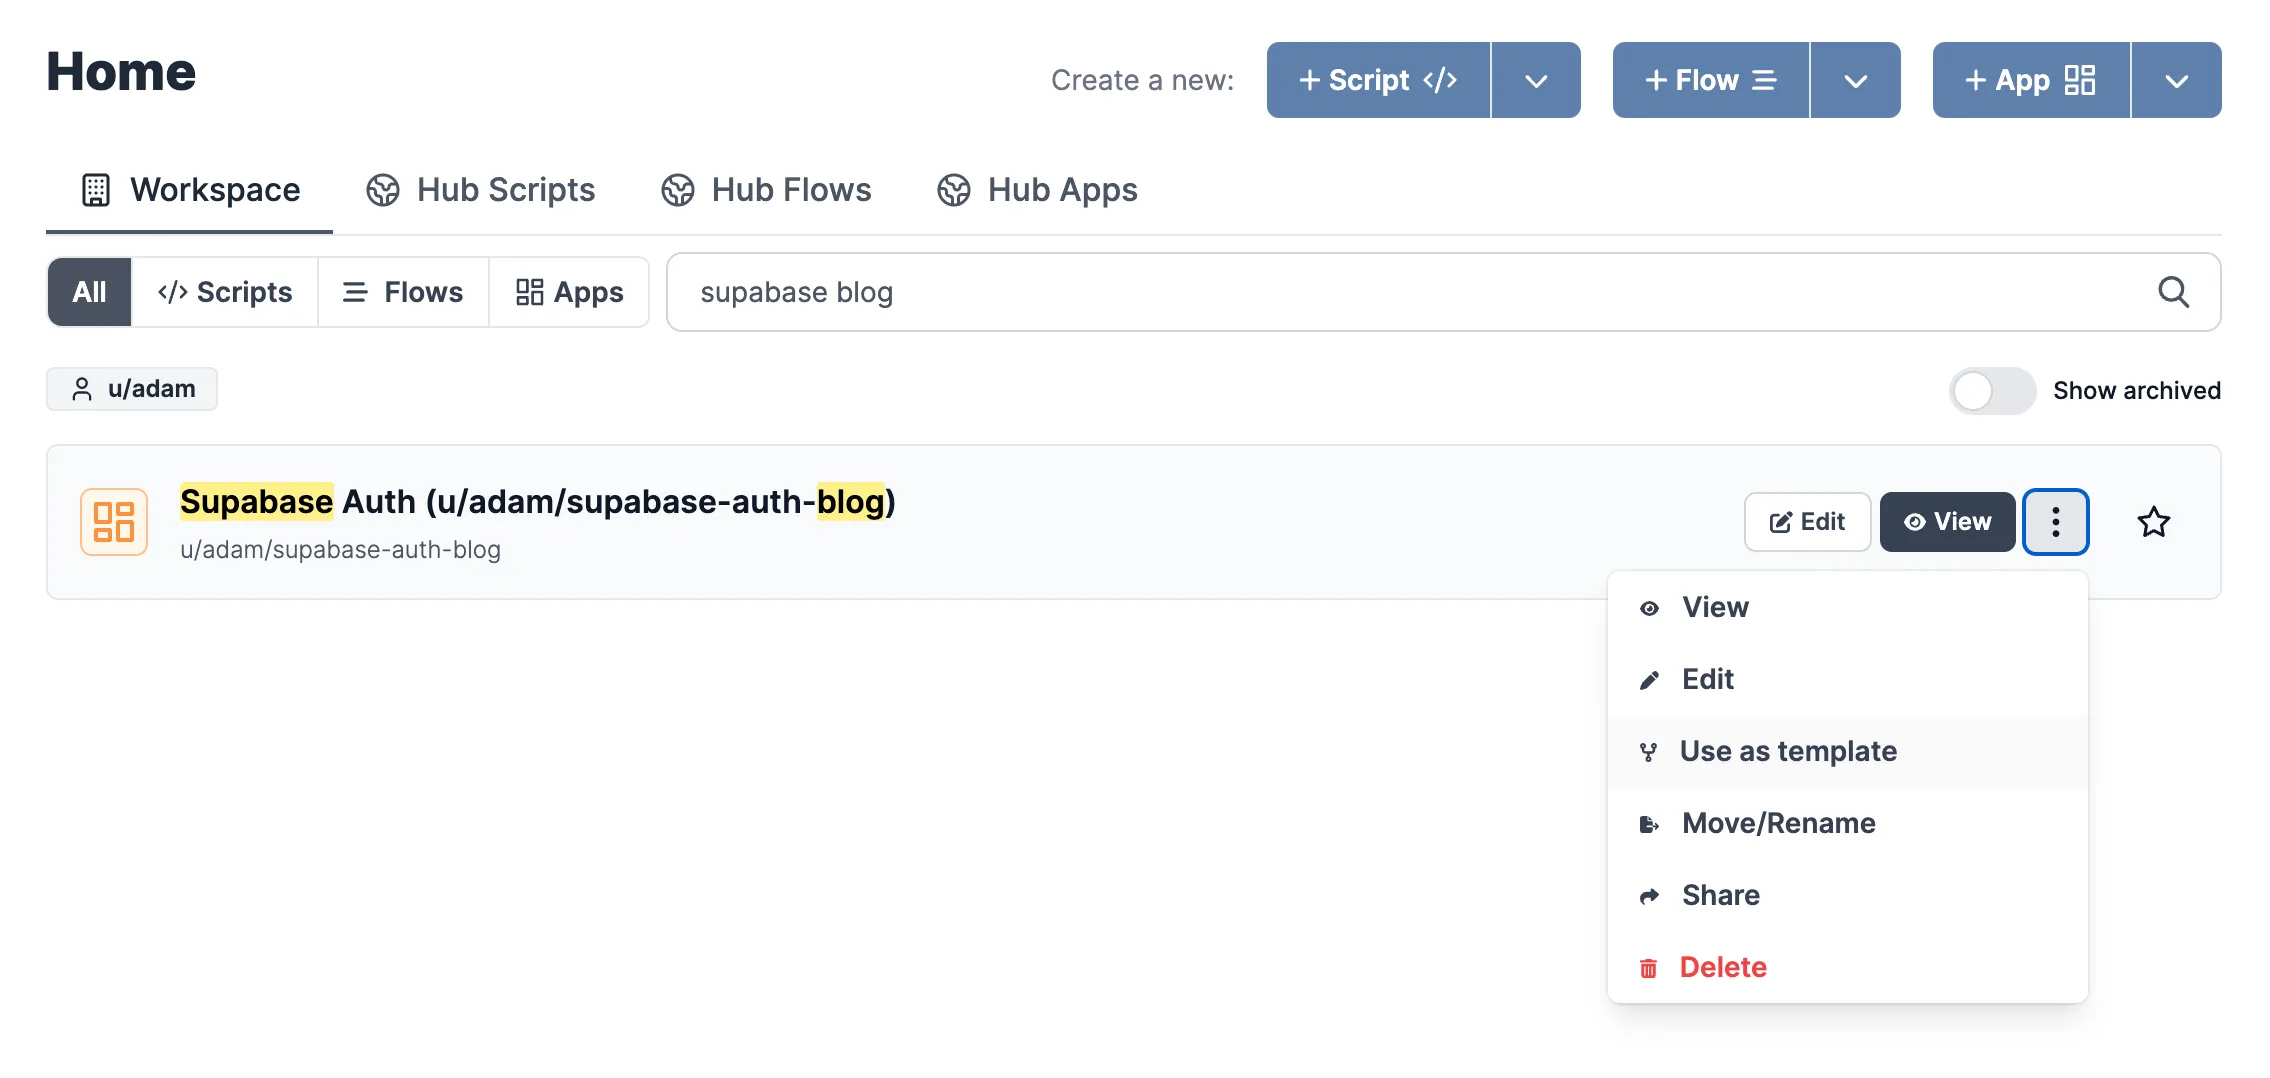Click the orange Supabase Auth app icon

click(x=114, y=522)
